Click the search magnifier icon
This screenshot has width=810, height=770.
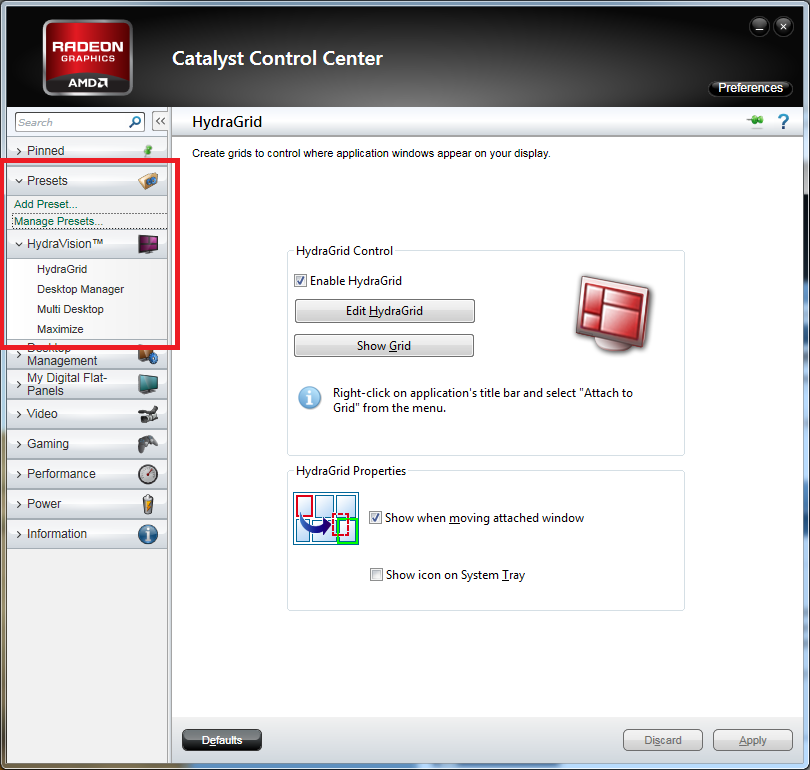pyautogui.click(x=135, y=122)
